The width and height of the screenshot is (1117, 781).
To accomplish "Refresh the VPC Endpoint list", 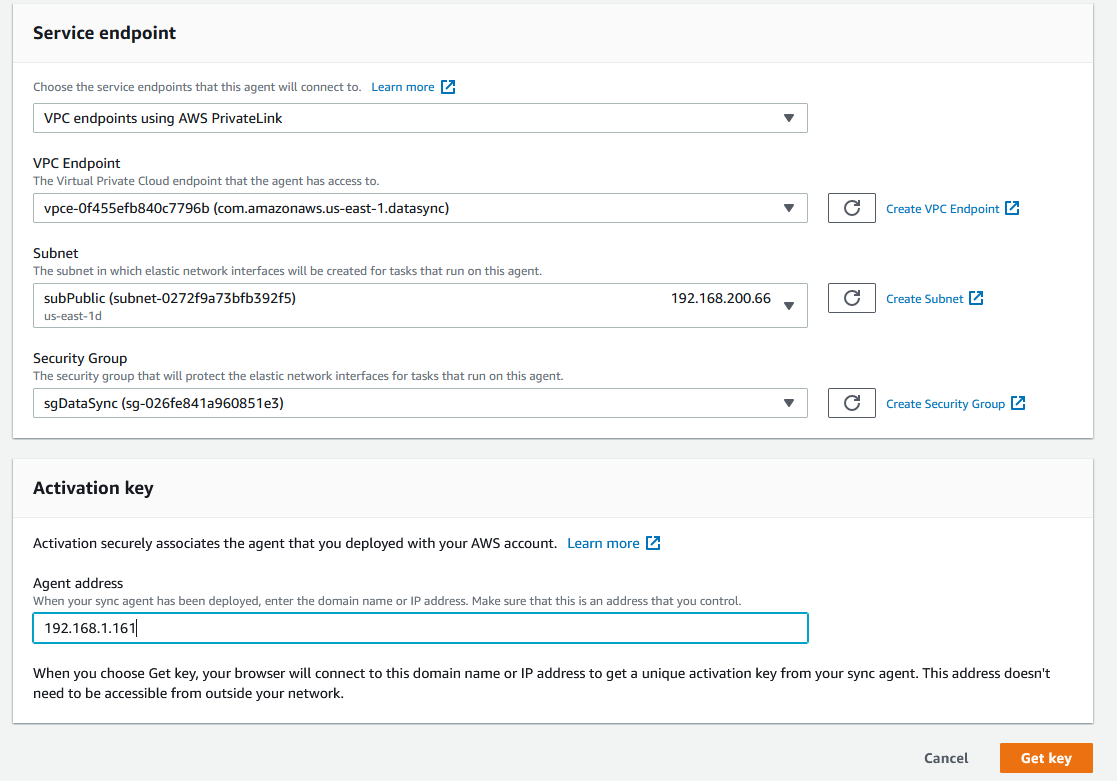I will click(x=851, y=208).
